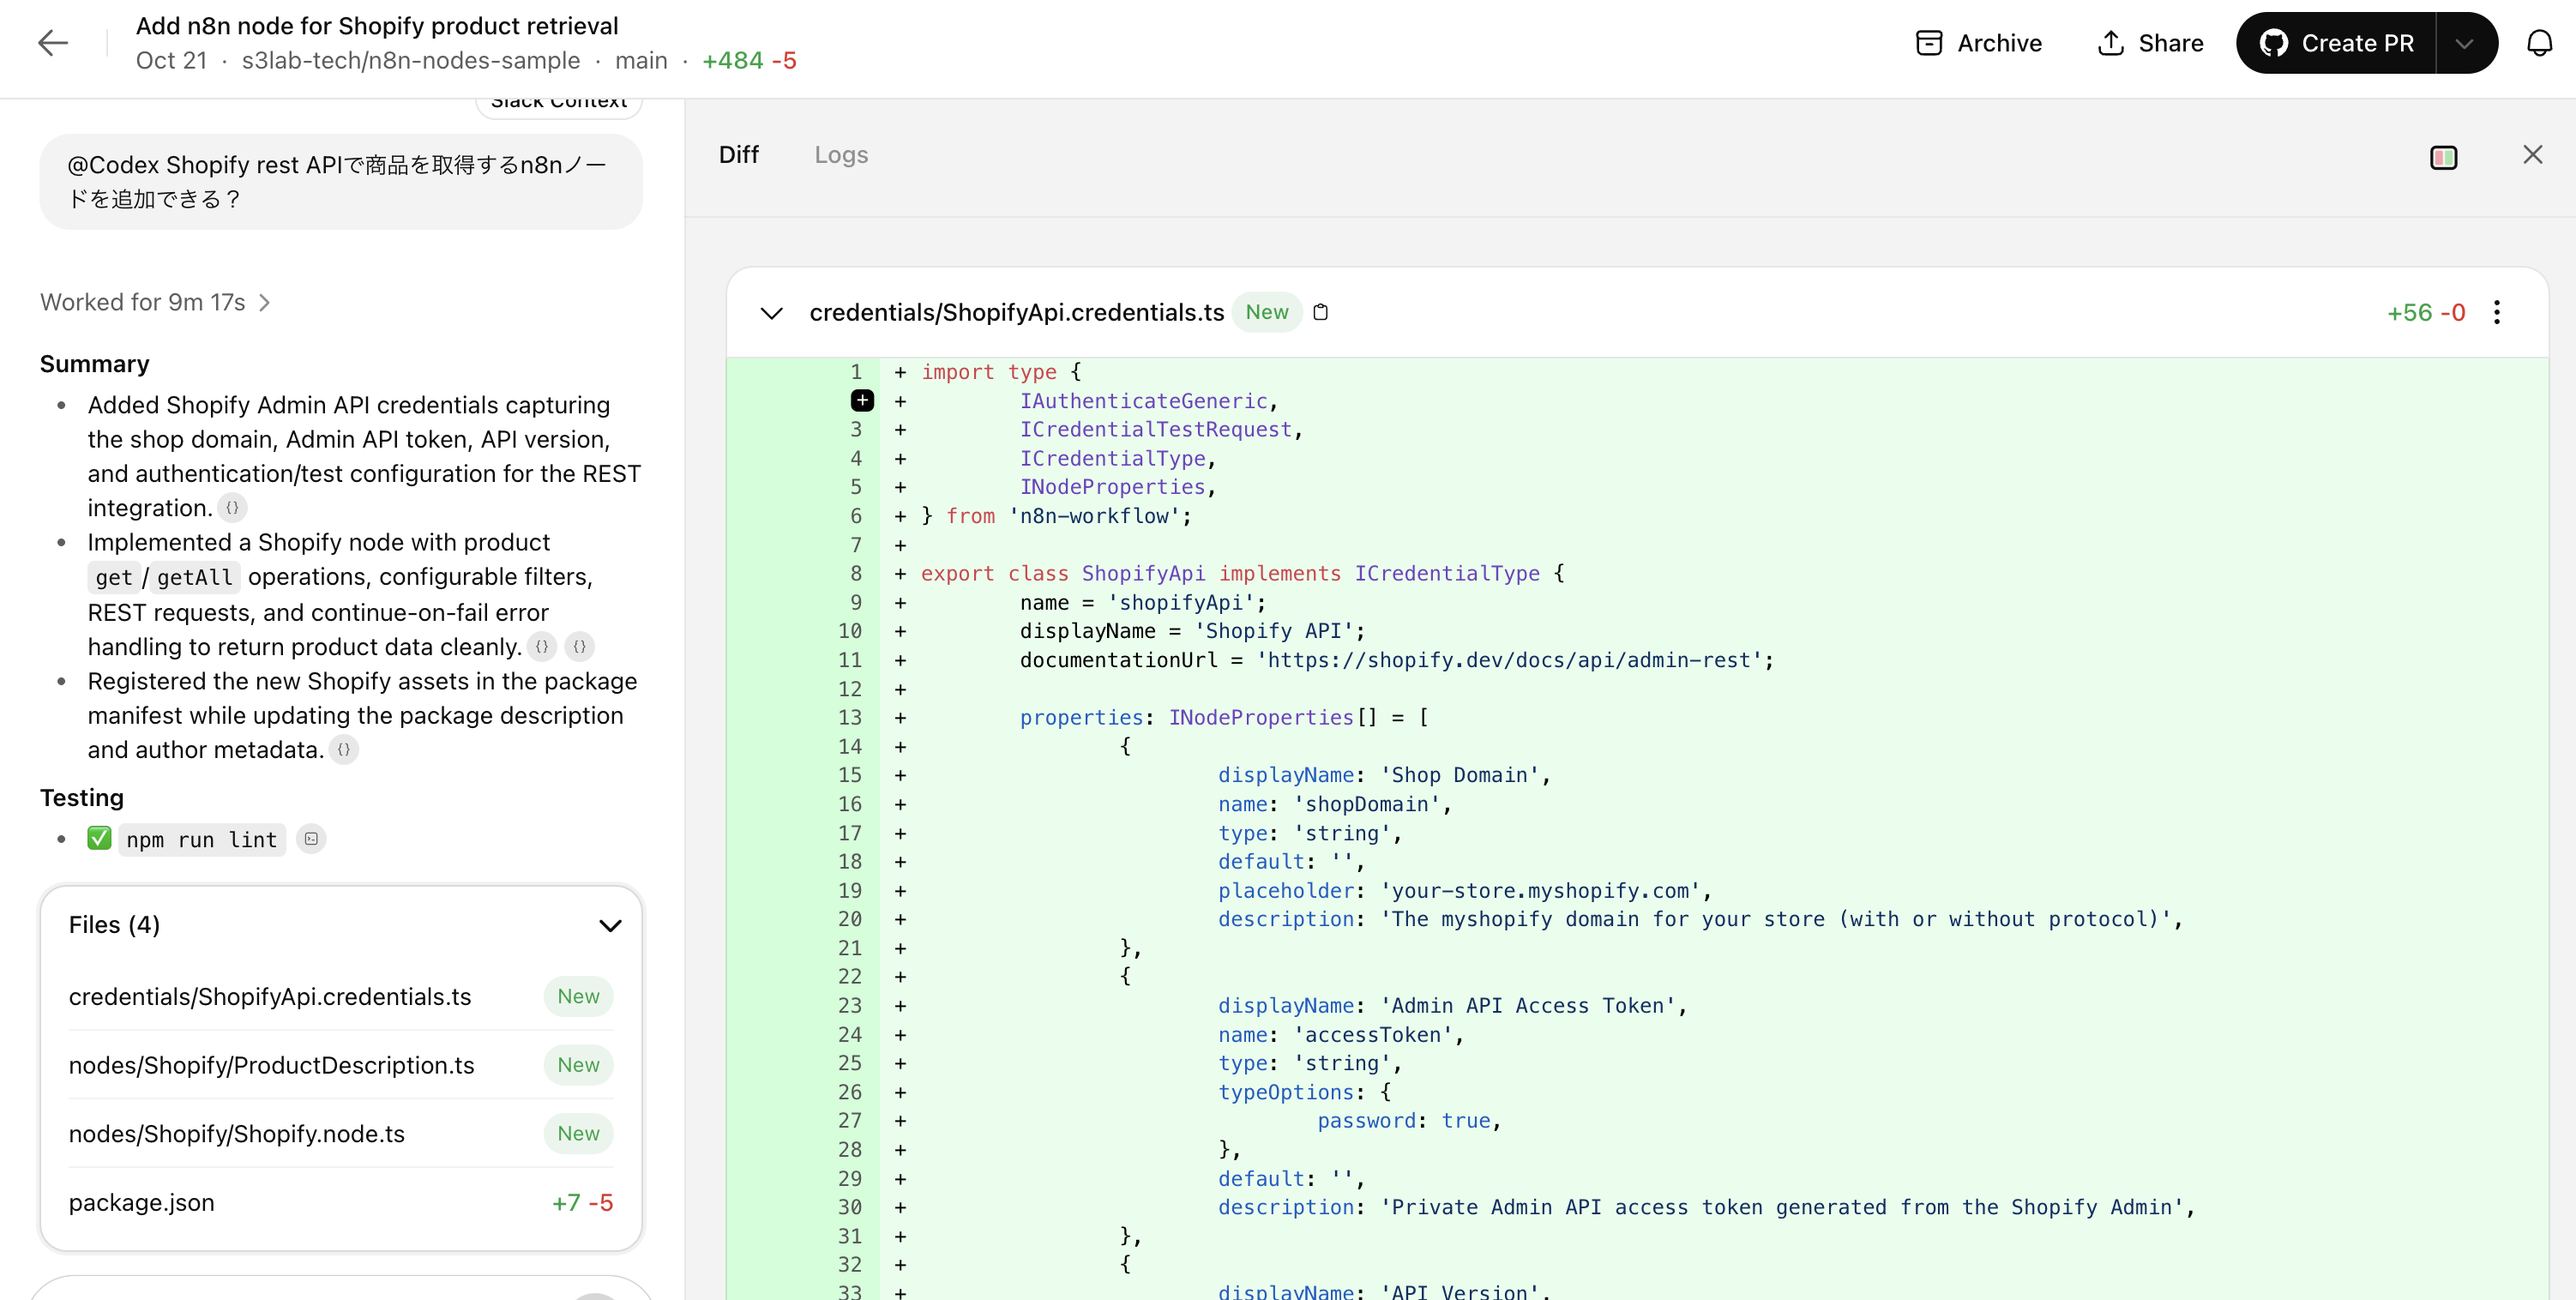Screen dimensions: 2576x1300
Task: Copy the credentials file path icon
Action: (1320, 313)
